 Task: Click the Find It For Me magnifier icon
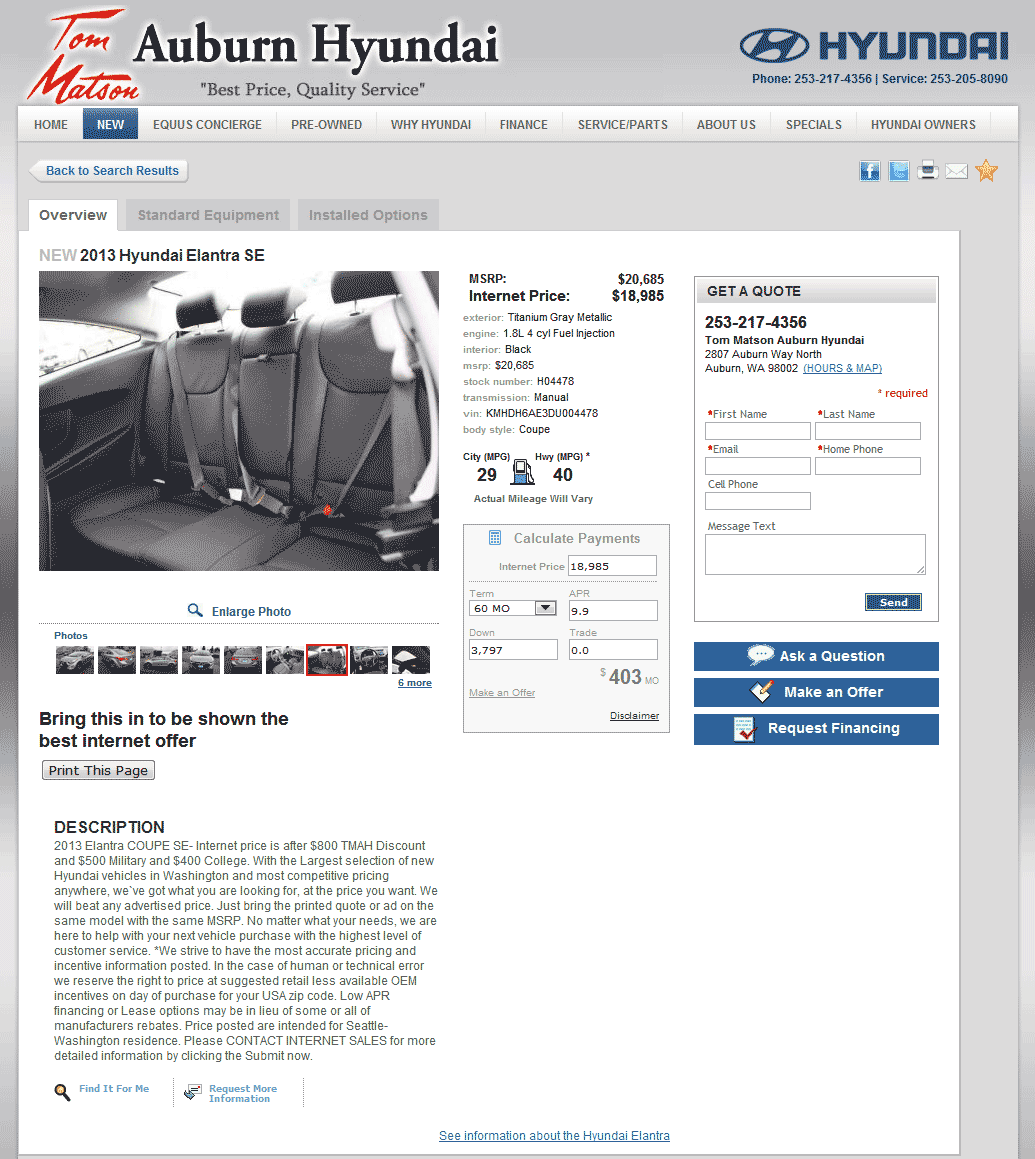tap(63, 1092)
